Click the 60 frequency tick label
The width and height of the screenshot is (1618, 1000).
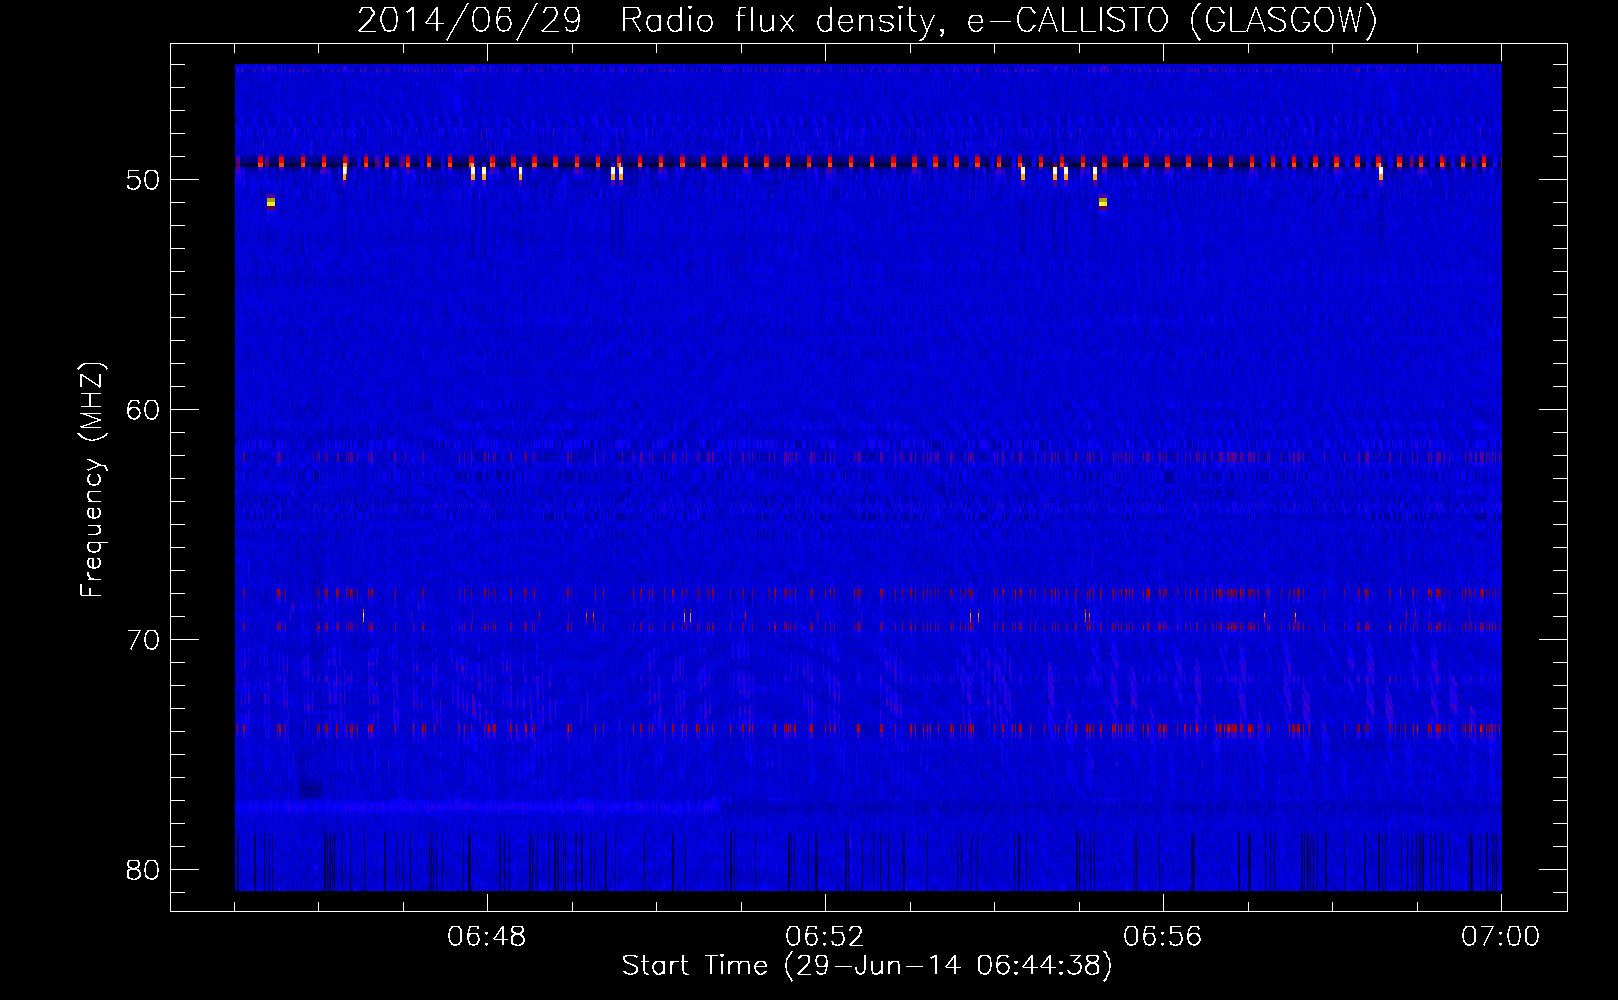coord(143,410)
